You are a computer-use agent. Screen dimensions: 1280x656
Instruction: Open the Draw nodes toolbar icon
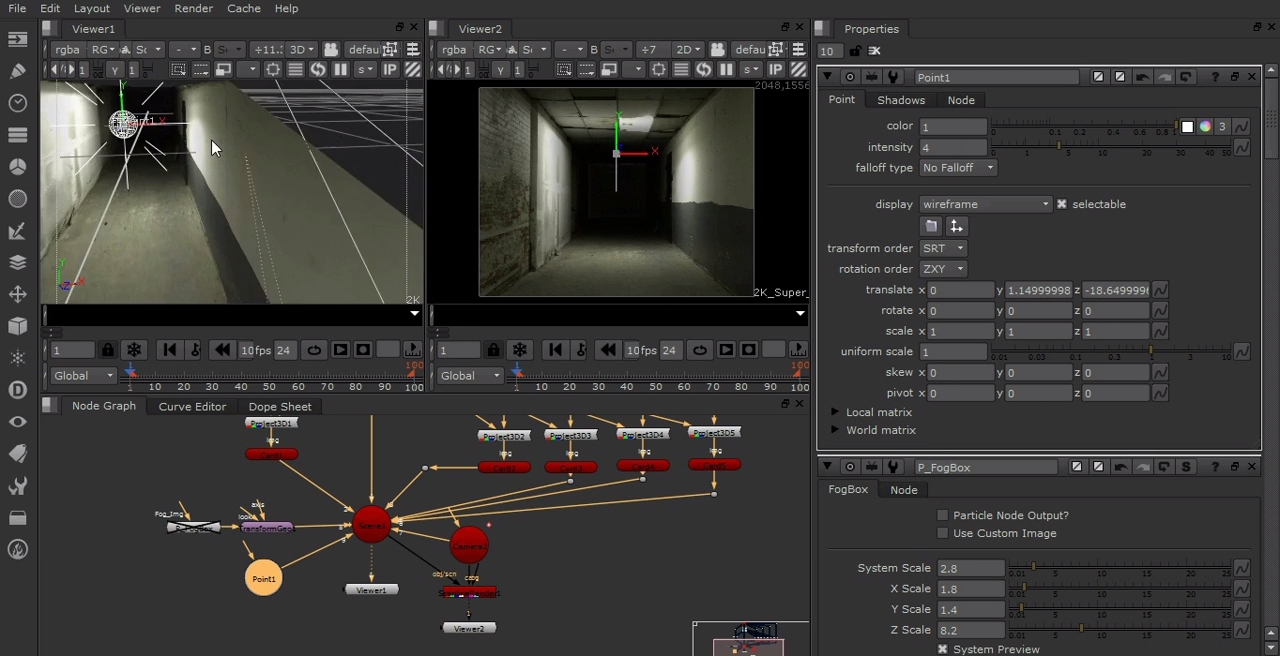coord(17,71)
